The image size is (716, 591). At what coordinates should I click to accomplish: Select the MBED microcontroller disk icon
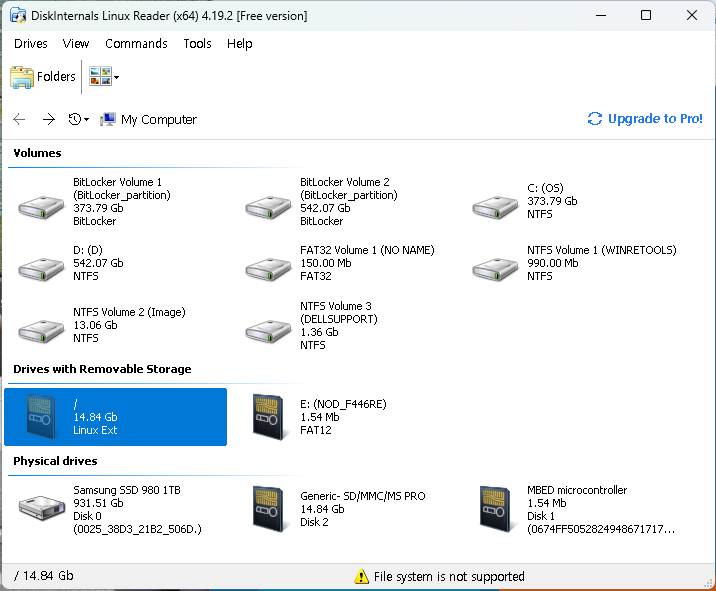[x=495, y=509]
